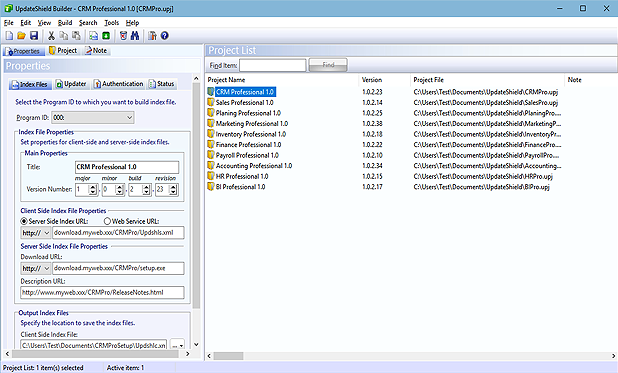This screenshot has width=618, height=373.
Task: Increase the major version spinner
Action: pyautogui.click(x=93, y=187)
